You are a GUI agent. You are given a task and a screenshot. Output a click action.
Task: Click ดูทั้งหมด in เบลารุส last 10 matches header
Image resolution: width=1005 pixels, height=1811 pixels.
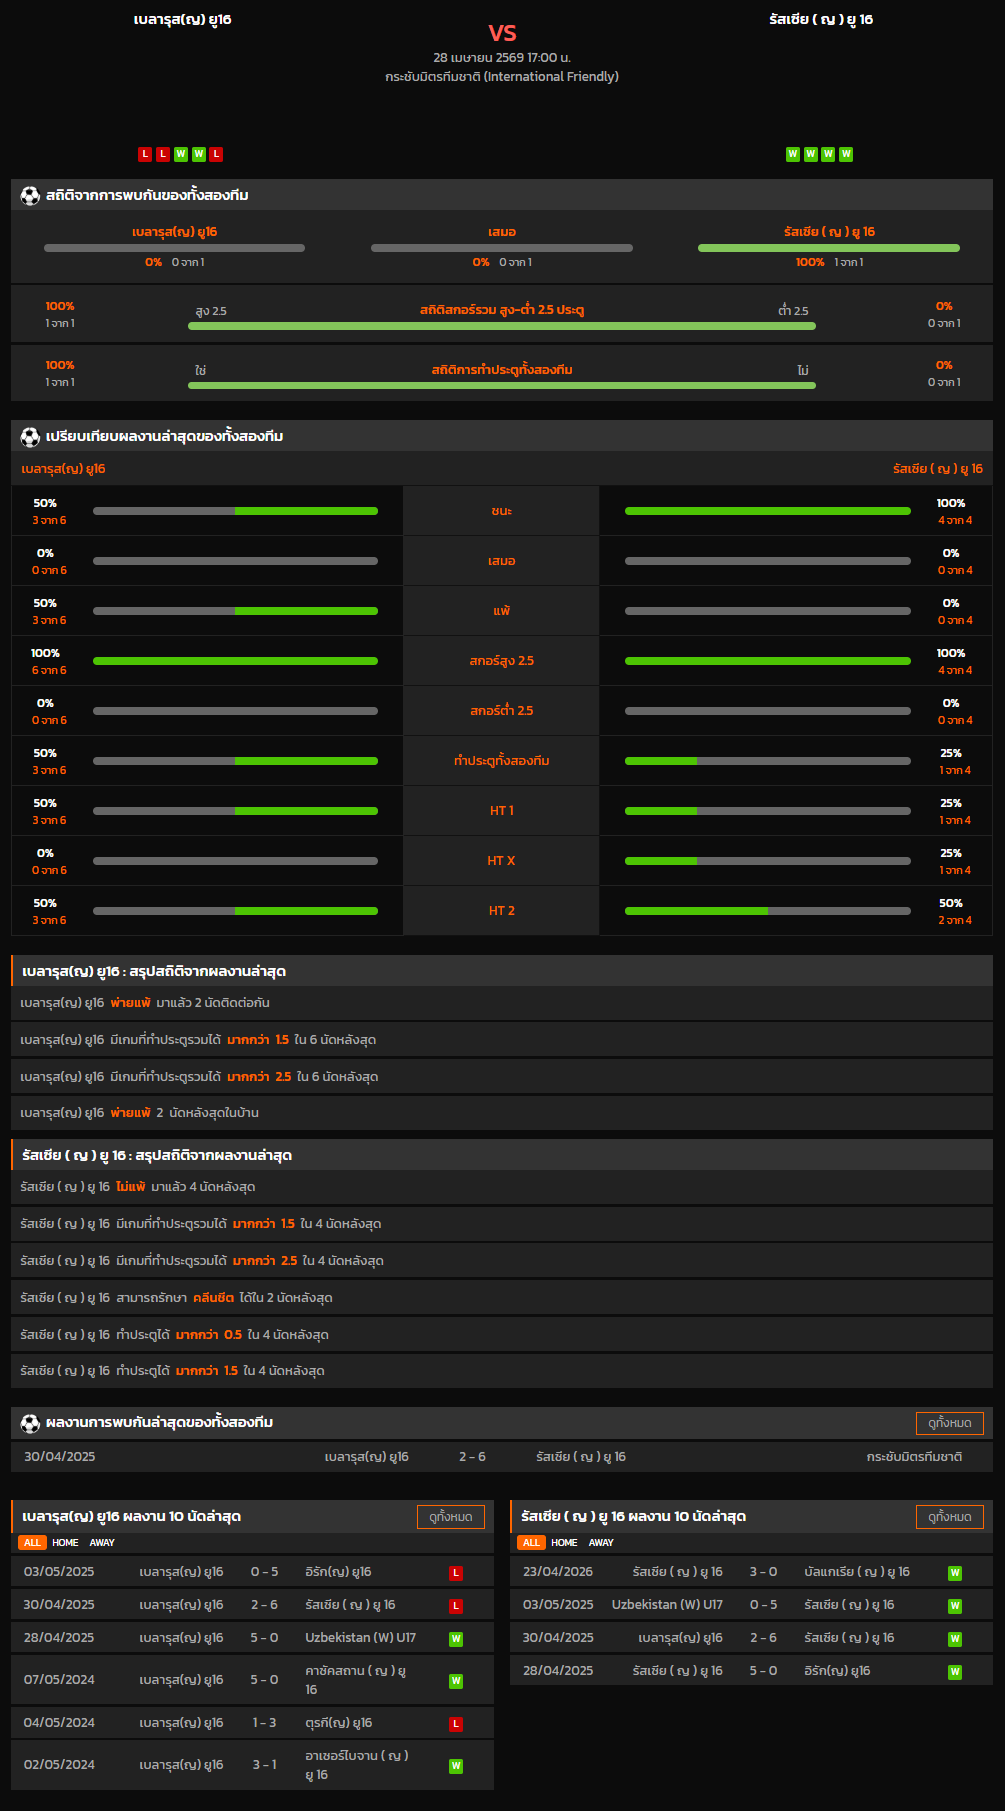[450, 1517]
